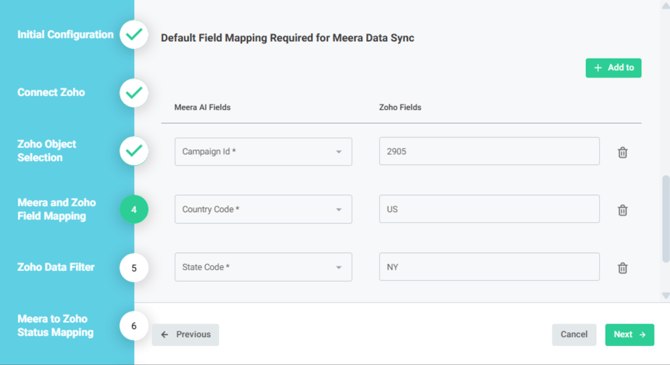Open Meera and Zoho Field Mapping step
The width and height of the screenshot is (670, 365).
coord(56,209)
